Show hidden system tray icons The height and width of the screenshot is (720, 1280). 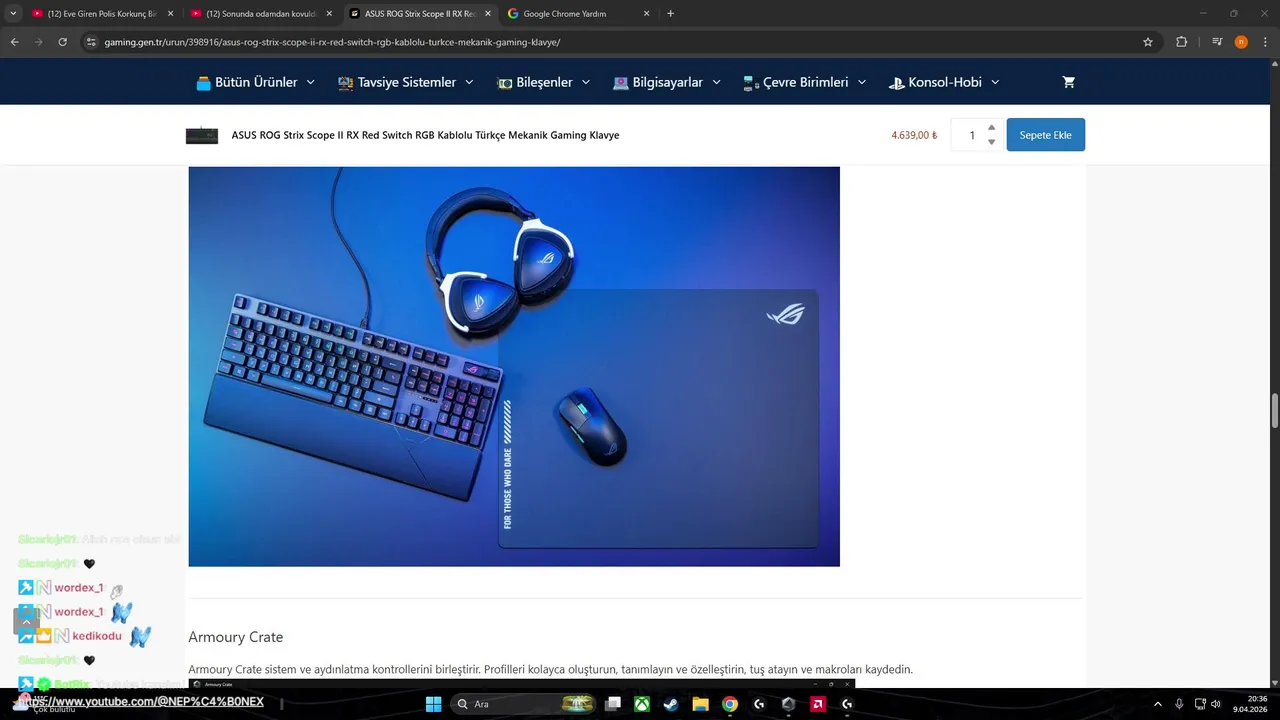click(x=1158, y=704)
